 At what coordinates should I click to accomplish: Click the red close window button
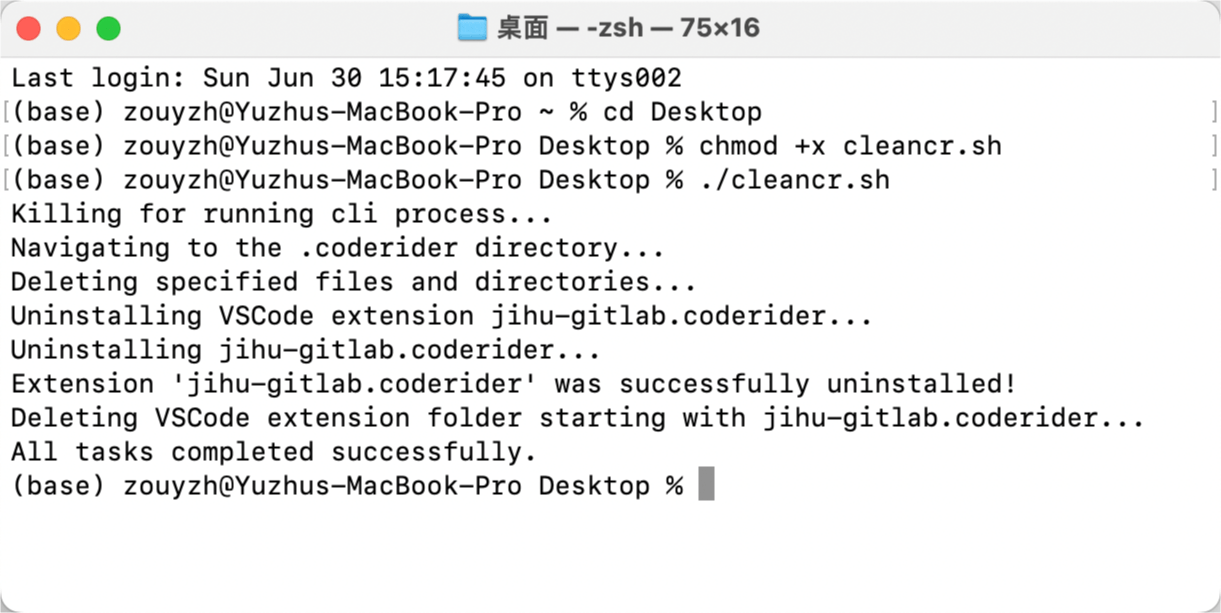[x=29, y=28]
